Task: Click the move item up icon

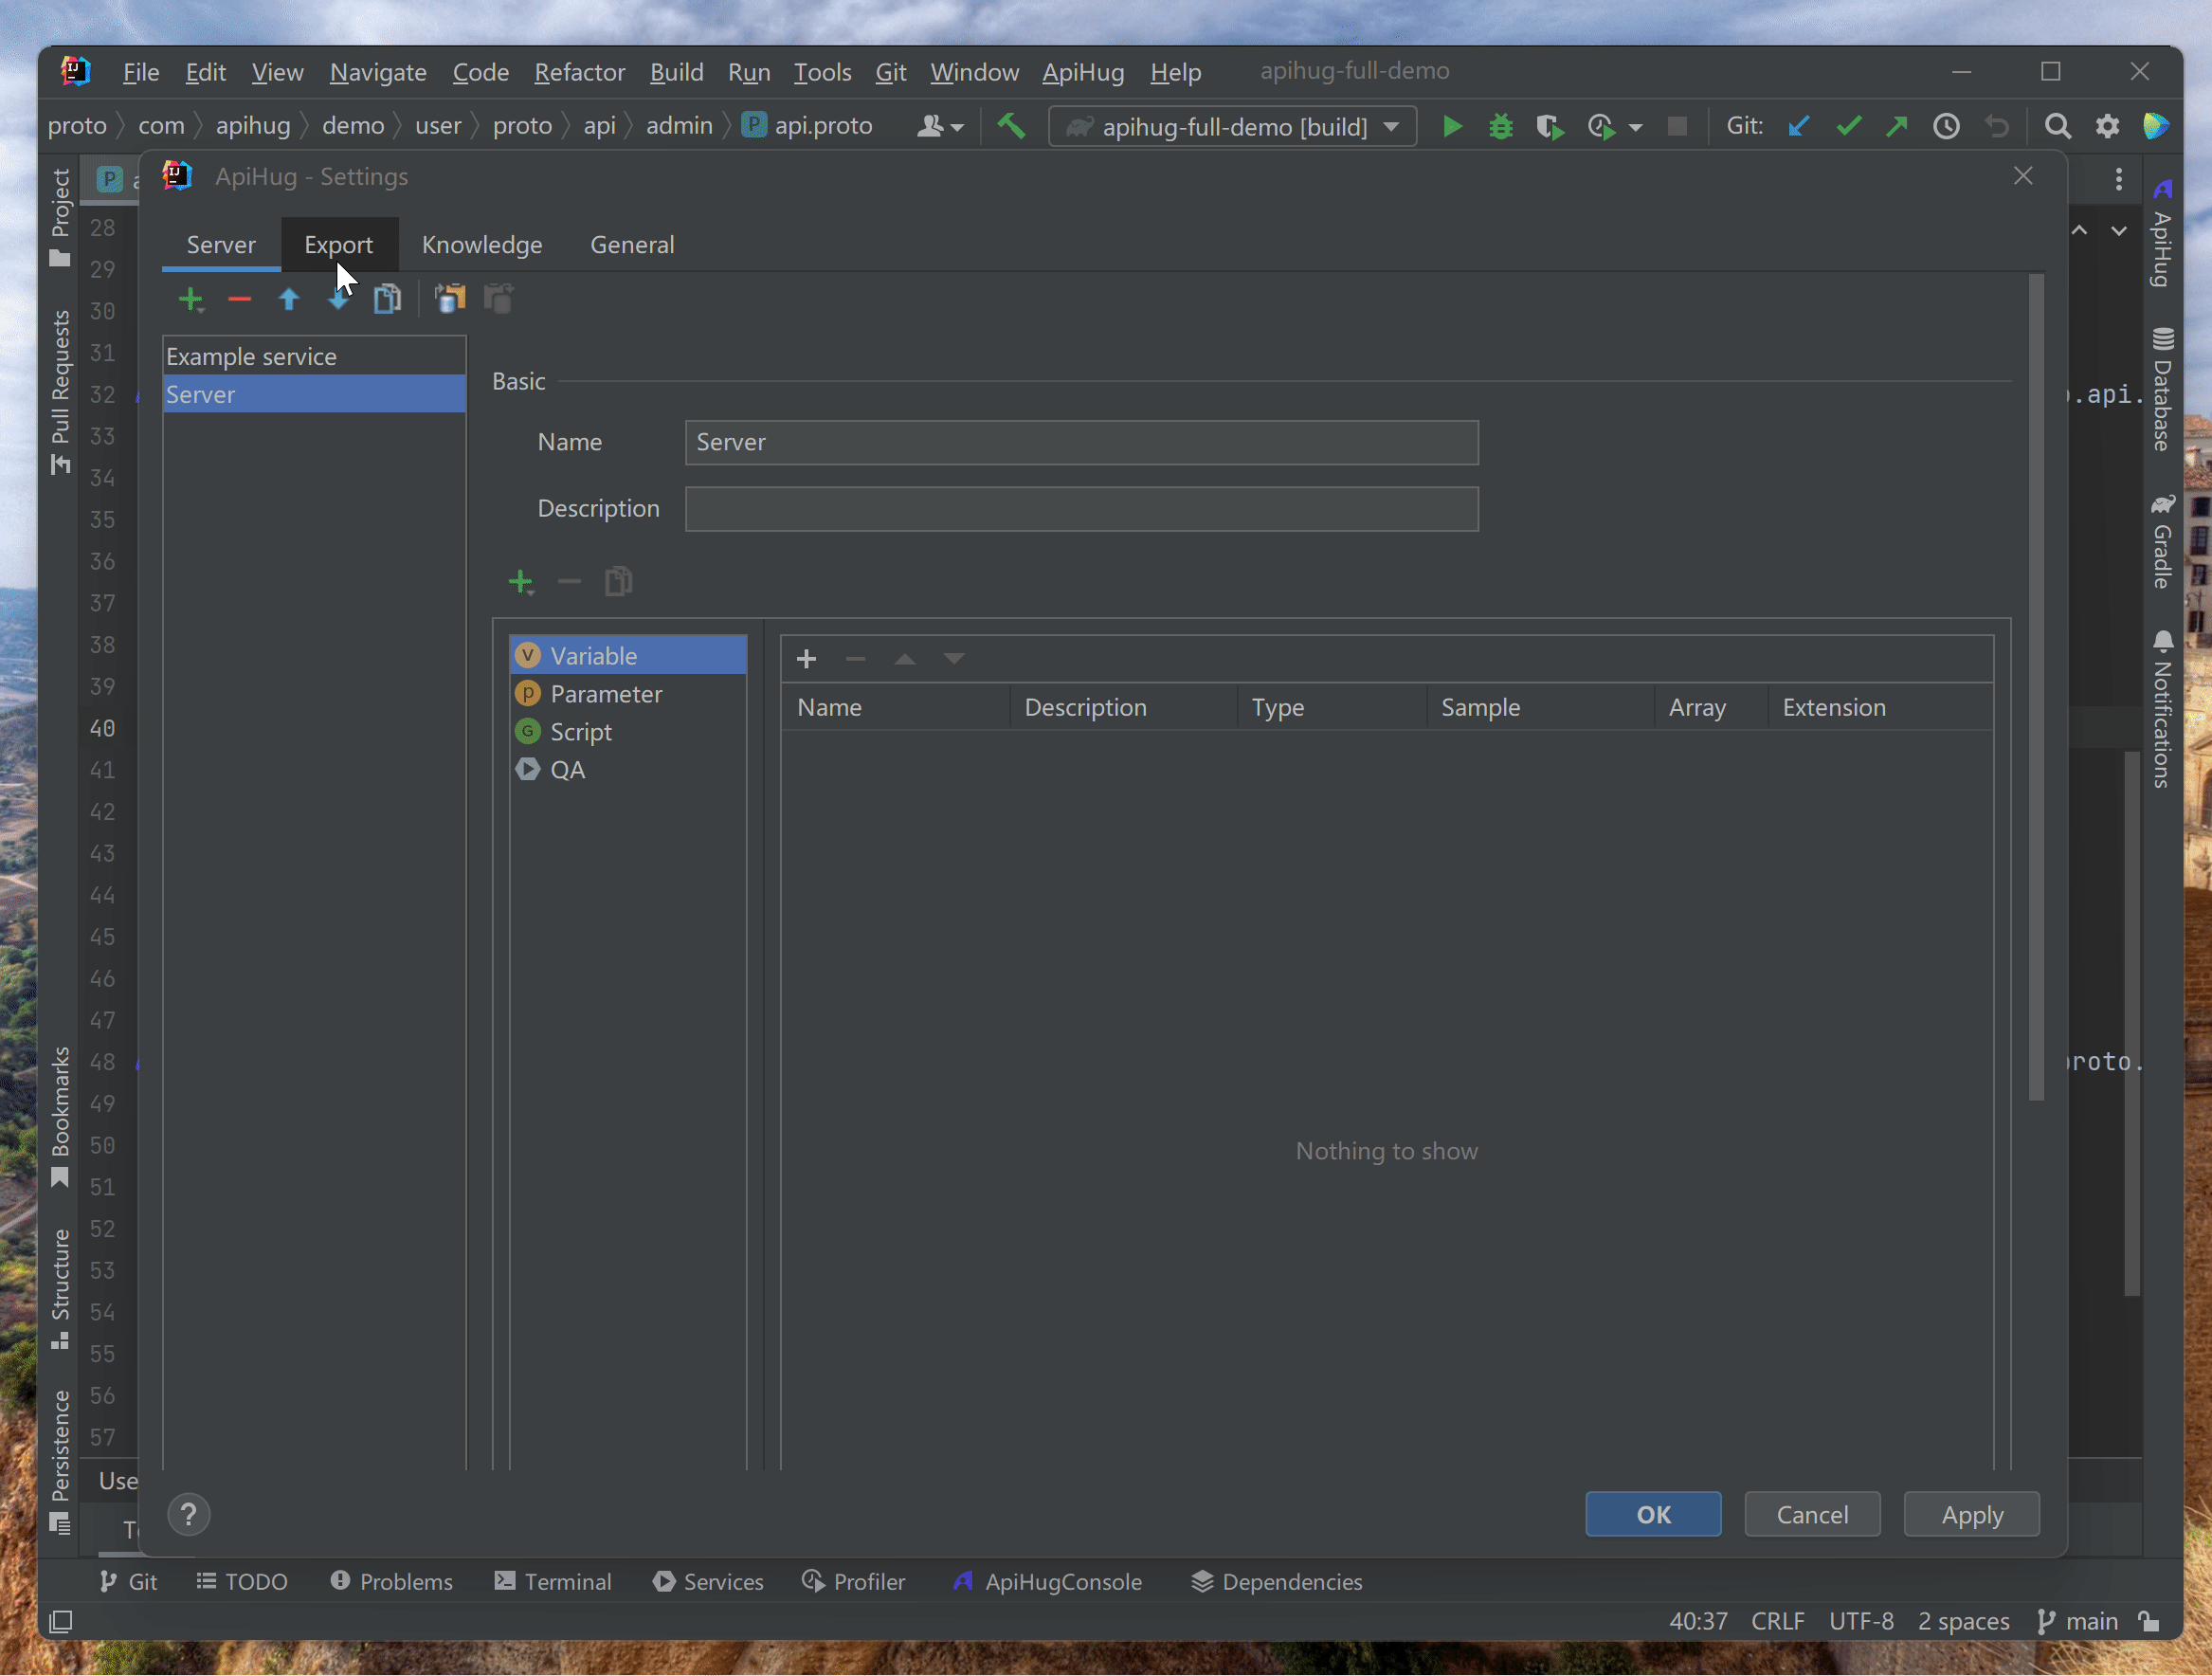Action: click(x=287, y=300)
